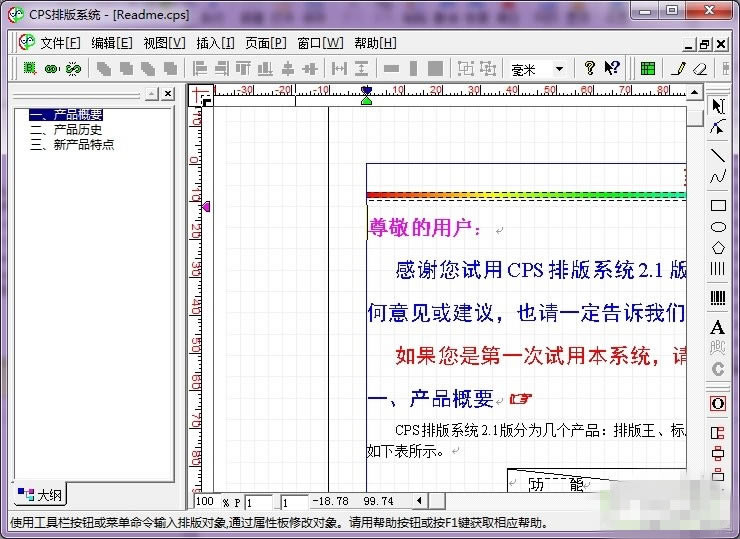Viewport: 740px width, 539px height.
Task: Select the pentagon polygon tool
Action: (x=718, y=248)
